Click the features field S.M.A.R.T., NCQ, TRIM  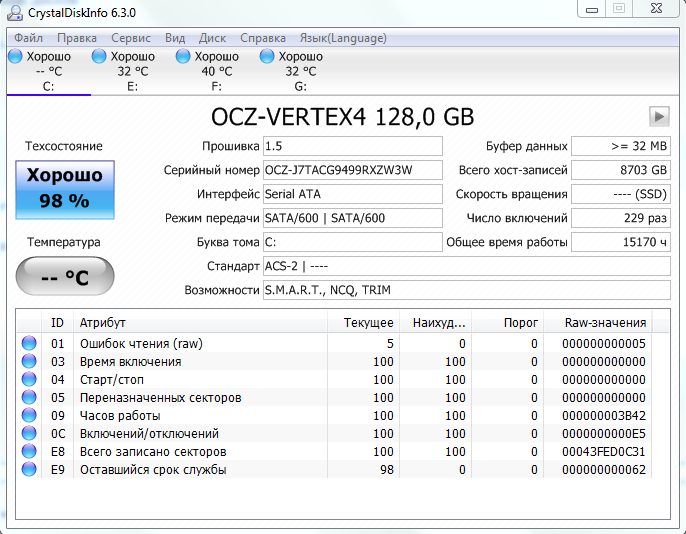click(x=467, y=290)
